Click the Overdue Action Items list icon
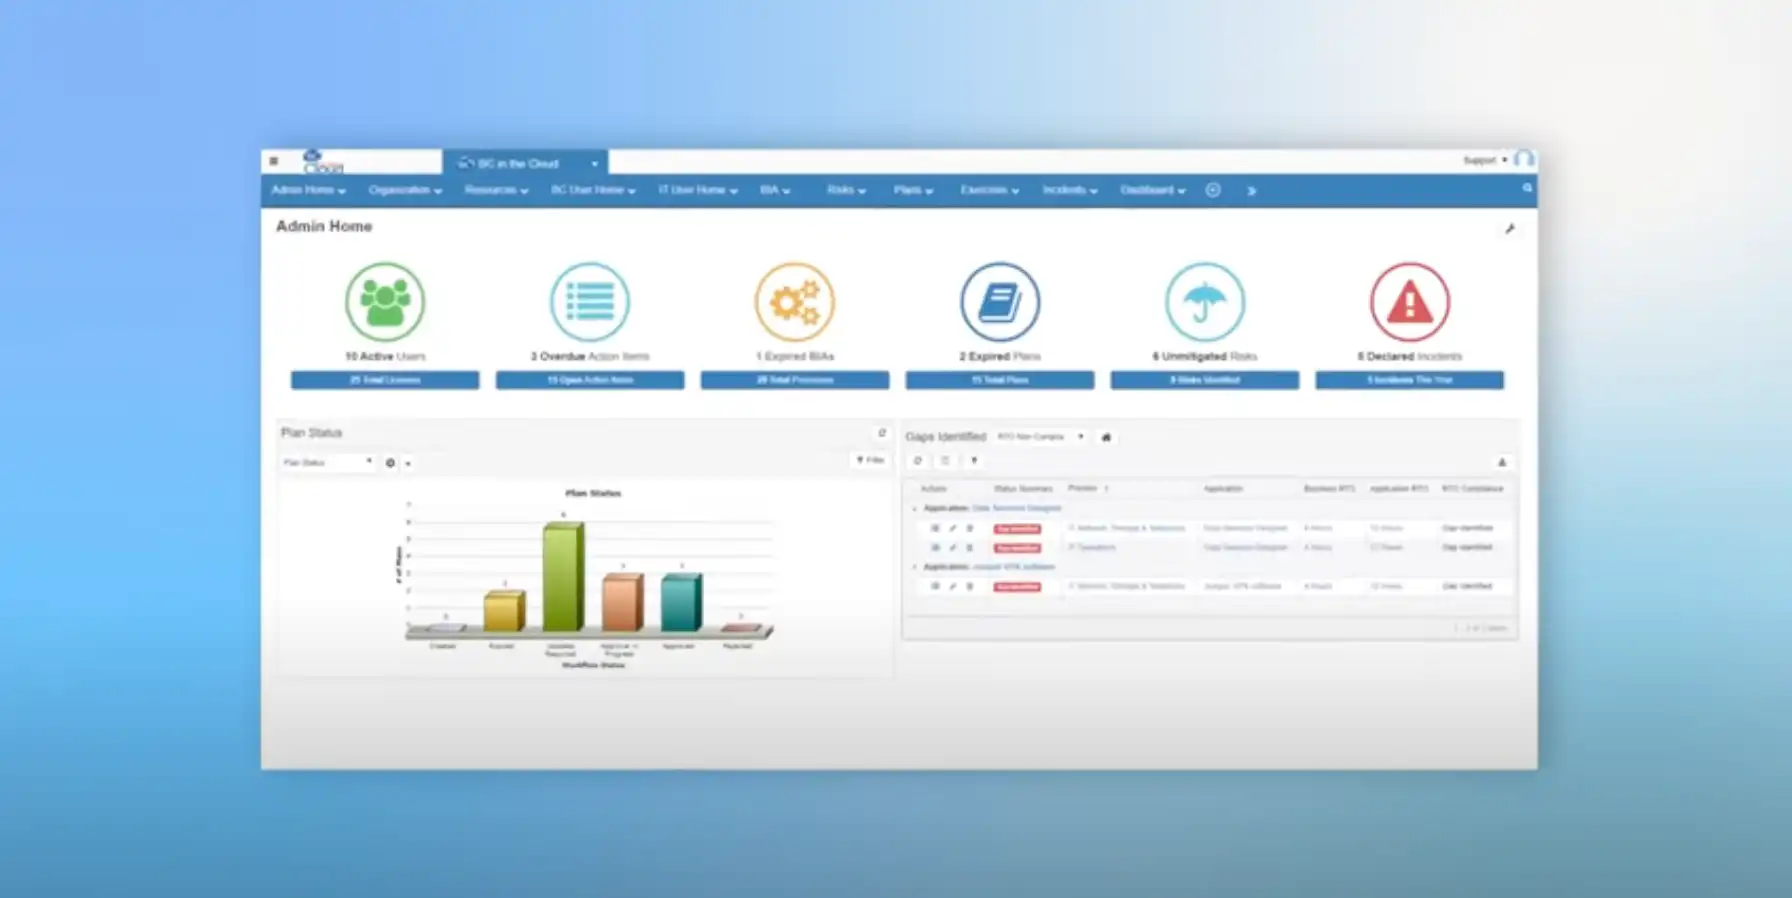This screenshot has width=1792, height=898. 590,301
